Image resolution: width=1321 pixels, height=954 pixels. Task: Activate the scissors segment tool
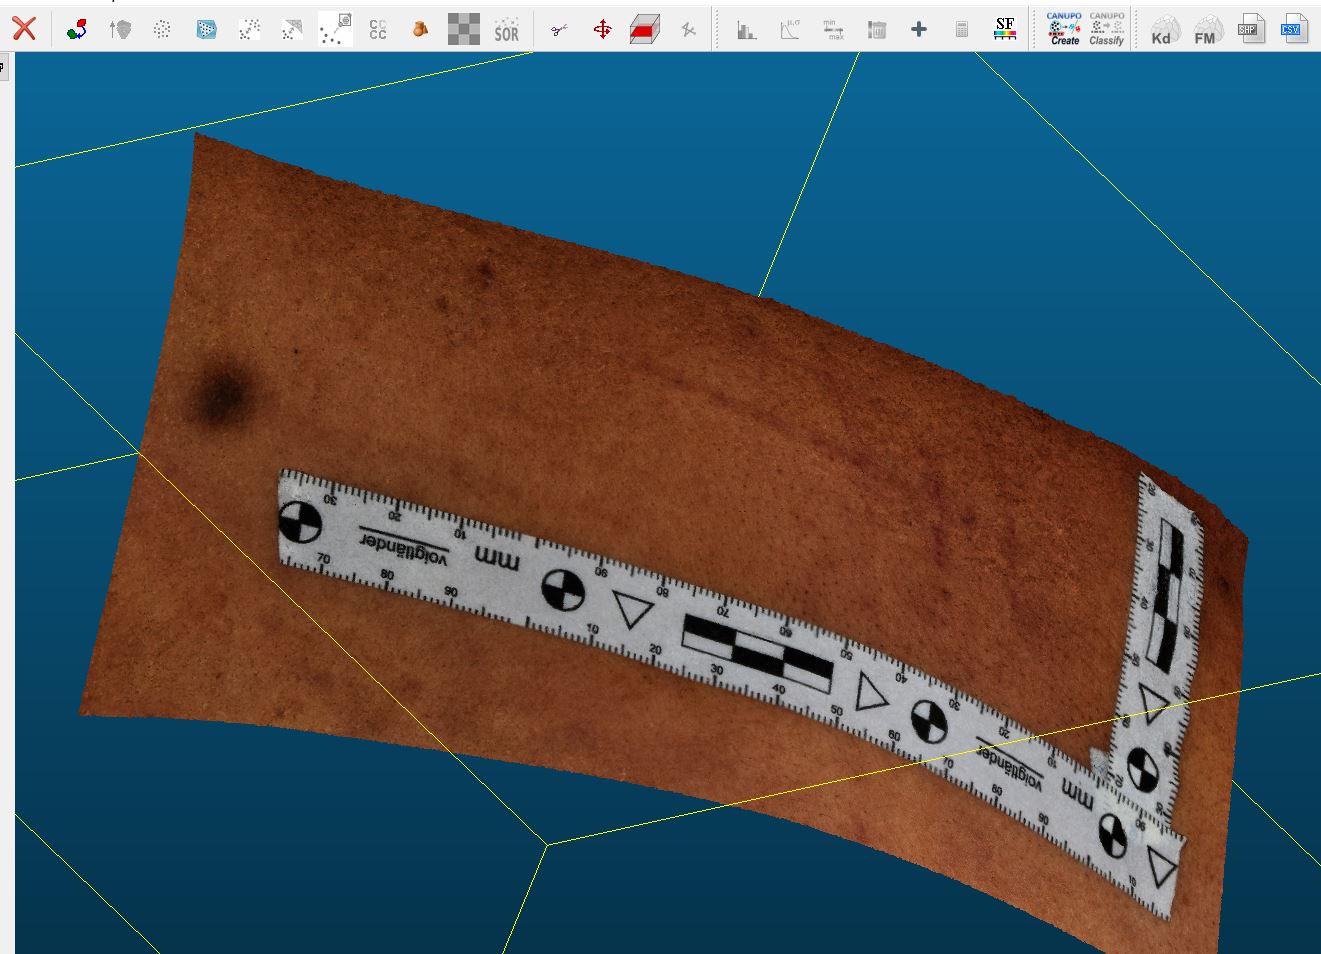click(x=559, y=30)
